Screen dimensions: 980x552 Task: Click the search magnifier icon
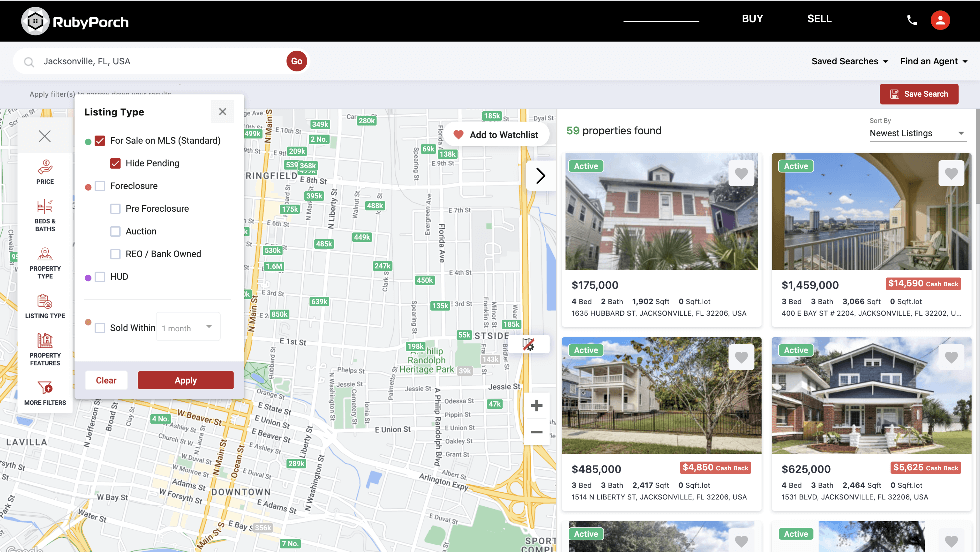pos(29,61)
